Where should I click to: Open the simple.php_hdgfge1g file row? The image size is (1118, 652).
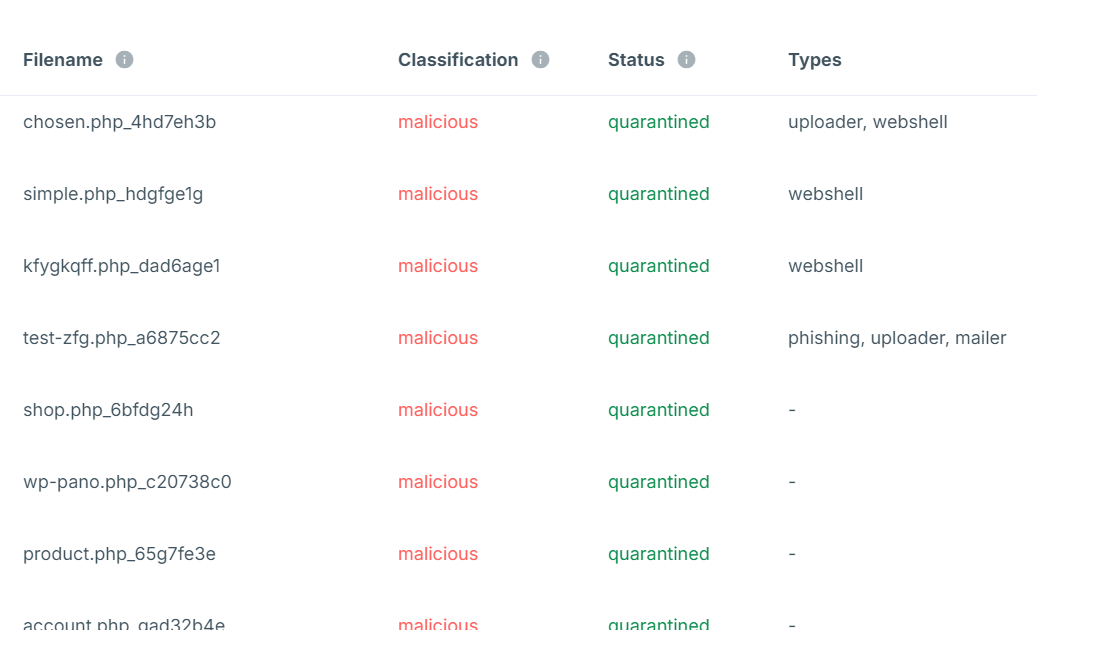[113, 194]
